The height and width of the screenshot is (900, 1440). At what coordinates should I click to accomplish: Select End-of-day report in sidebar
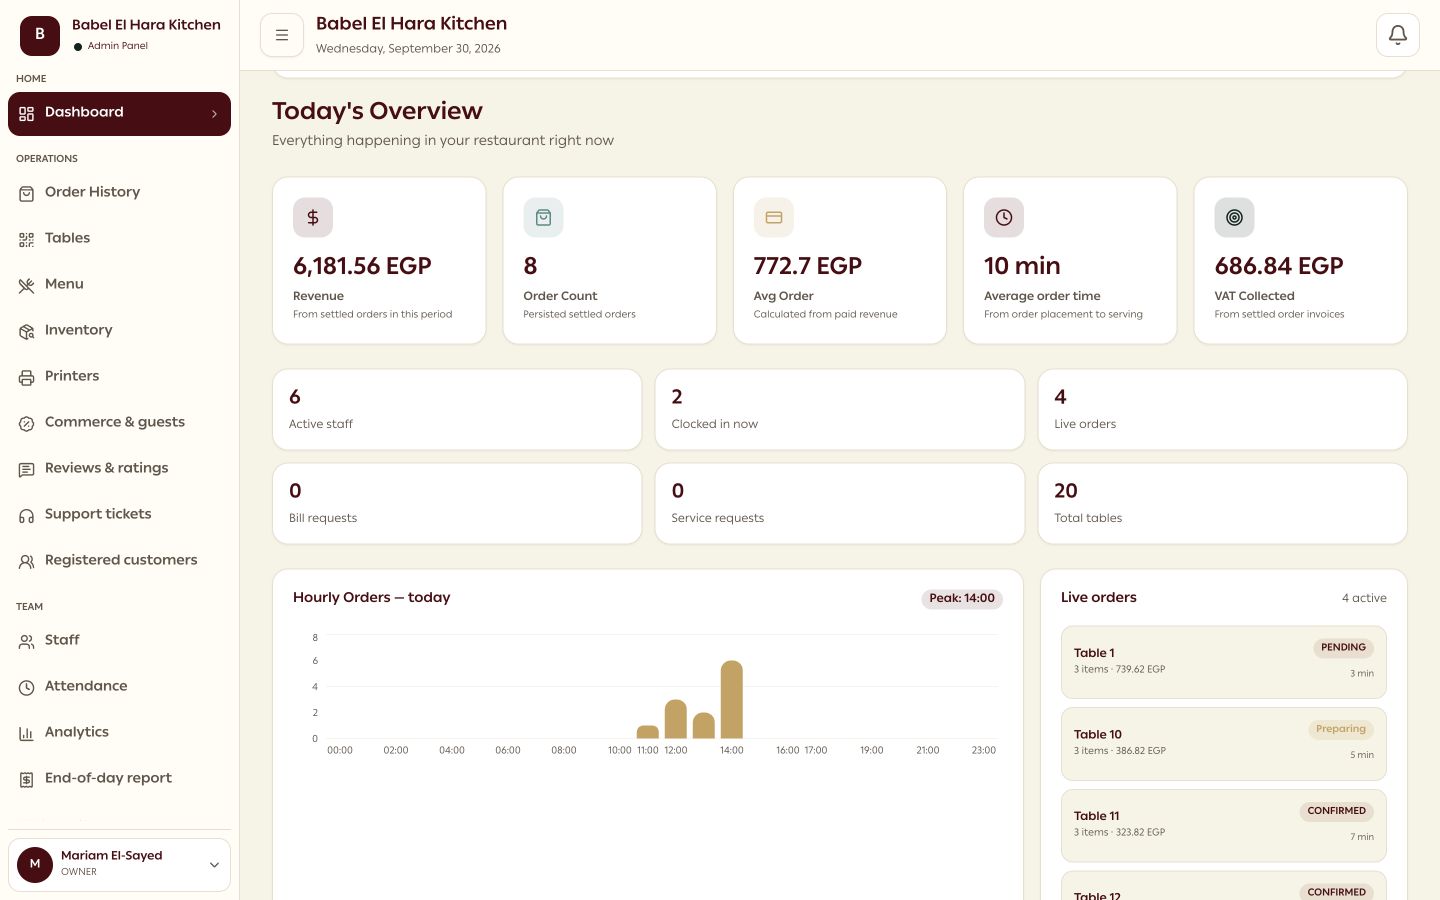pyautogui.click(x=119, y=778)
